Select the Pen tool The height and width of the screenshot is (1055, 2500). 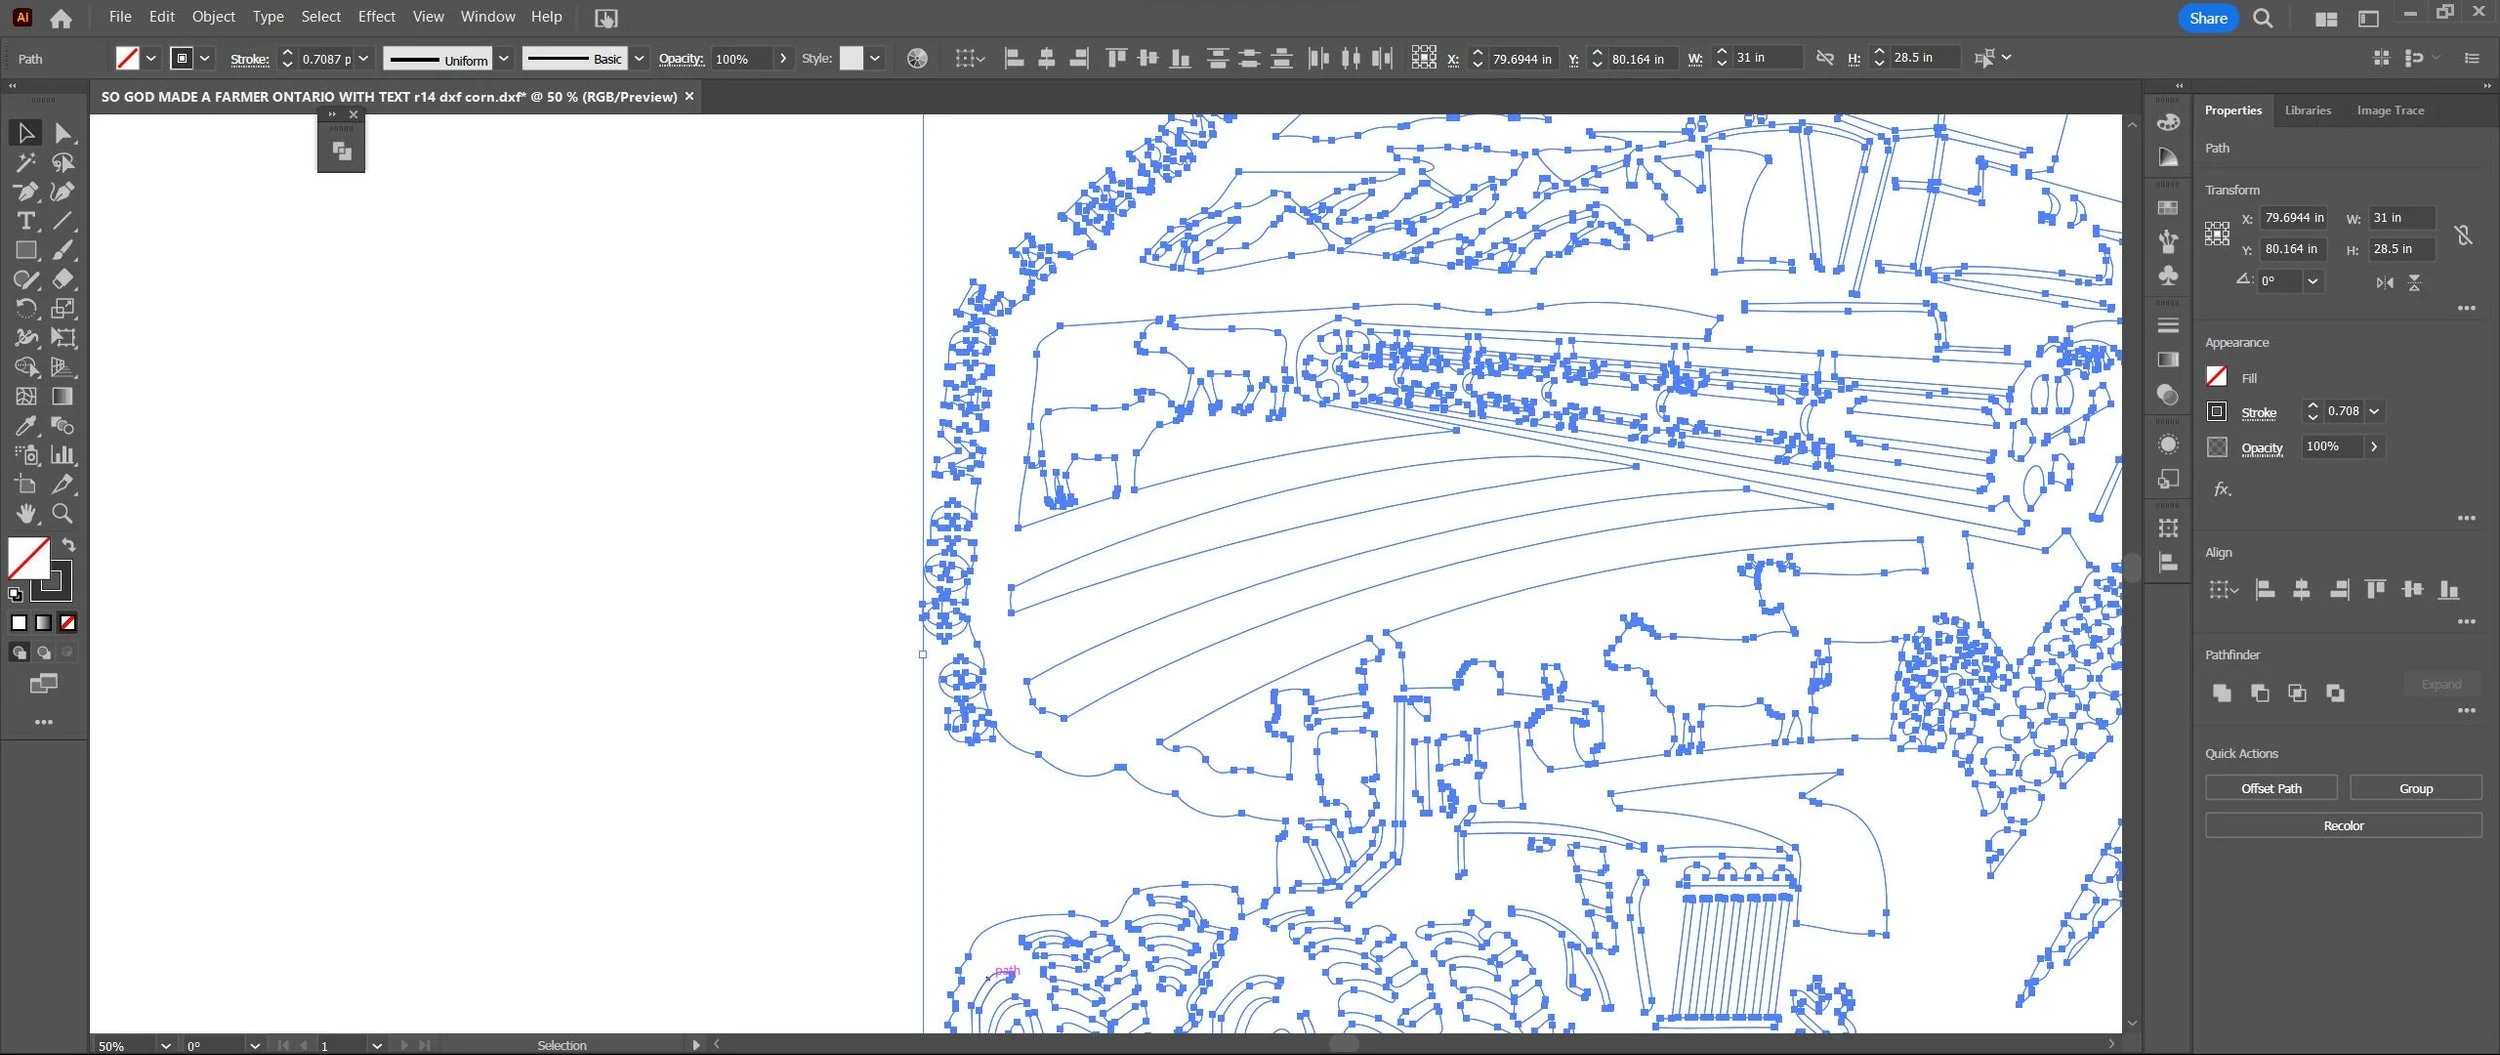26,191
